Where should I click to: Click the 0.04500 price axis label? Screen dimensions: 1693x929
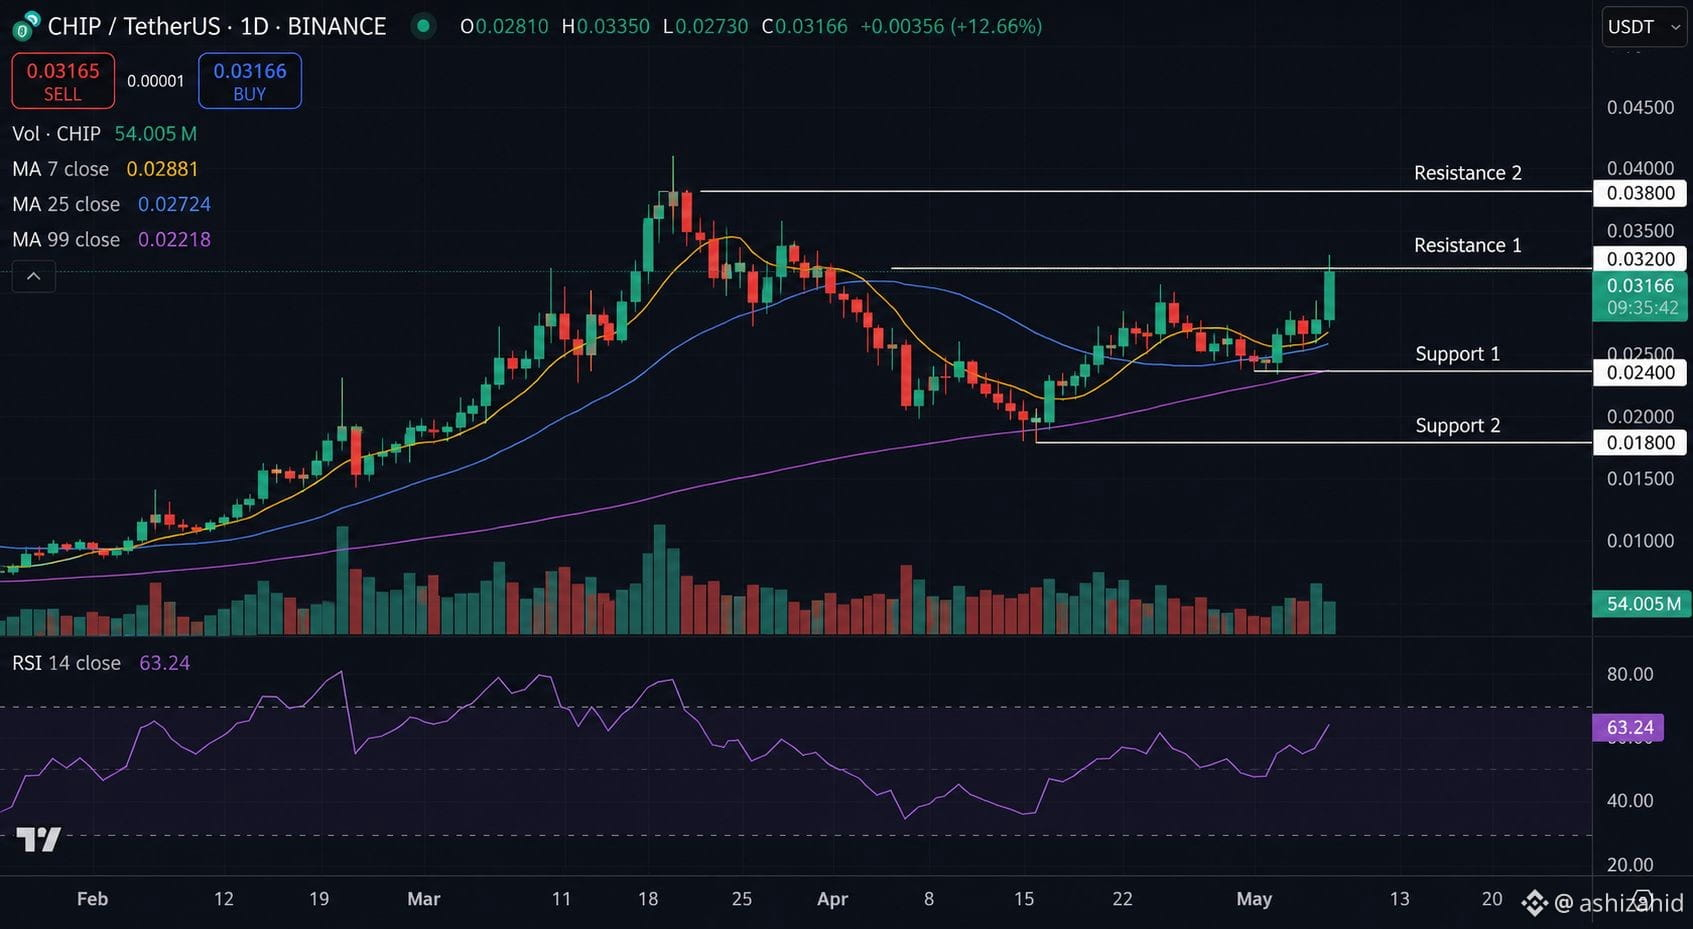coord(1640,107)
